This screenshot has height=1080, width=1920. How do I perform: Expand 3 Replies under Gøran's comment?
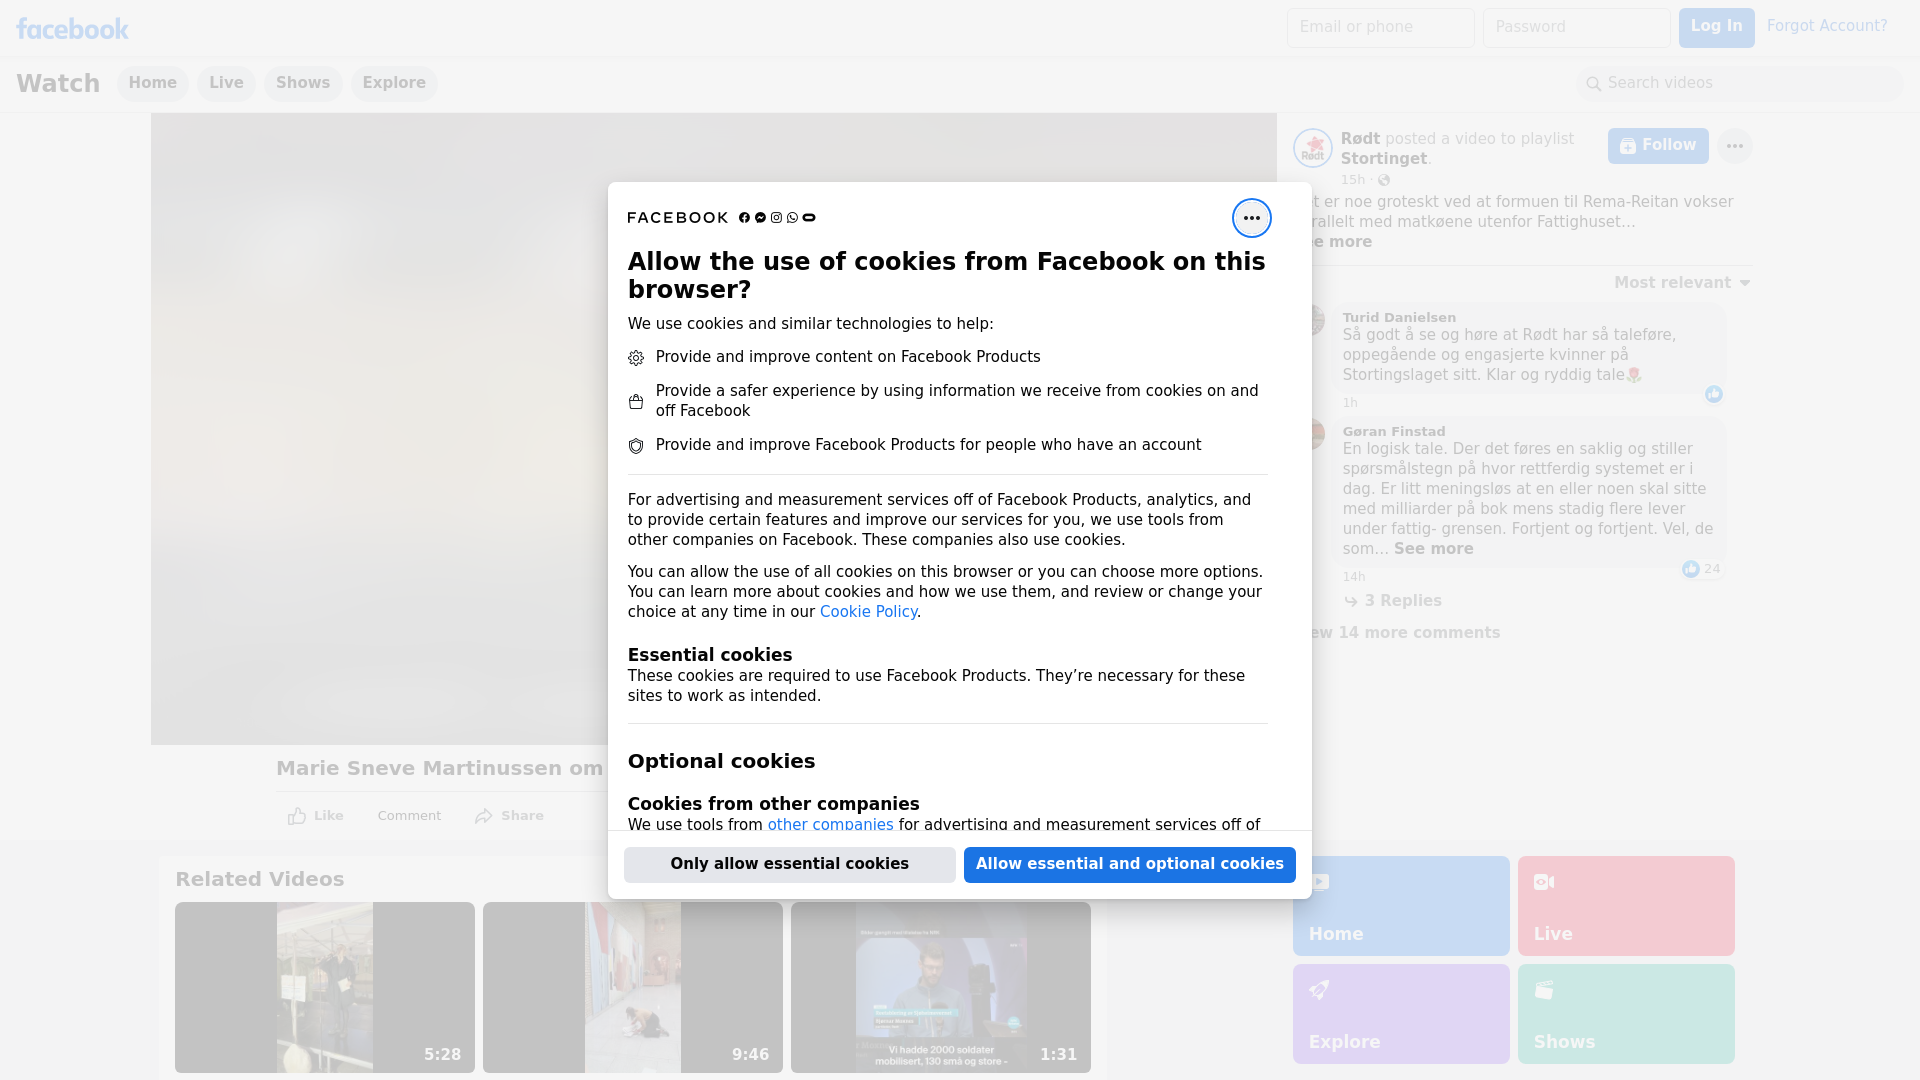[1392, 601]
